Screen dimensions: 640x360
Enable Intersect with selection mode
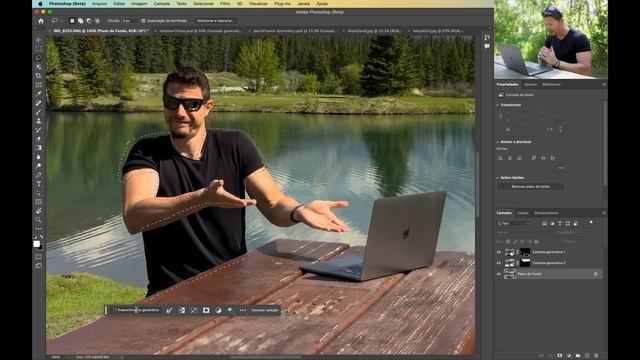click(x=97, y=20)
